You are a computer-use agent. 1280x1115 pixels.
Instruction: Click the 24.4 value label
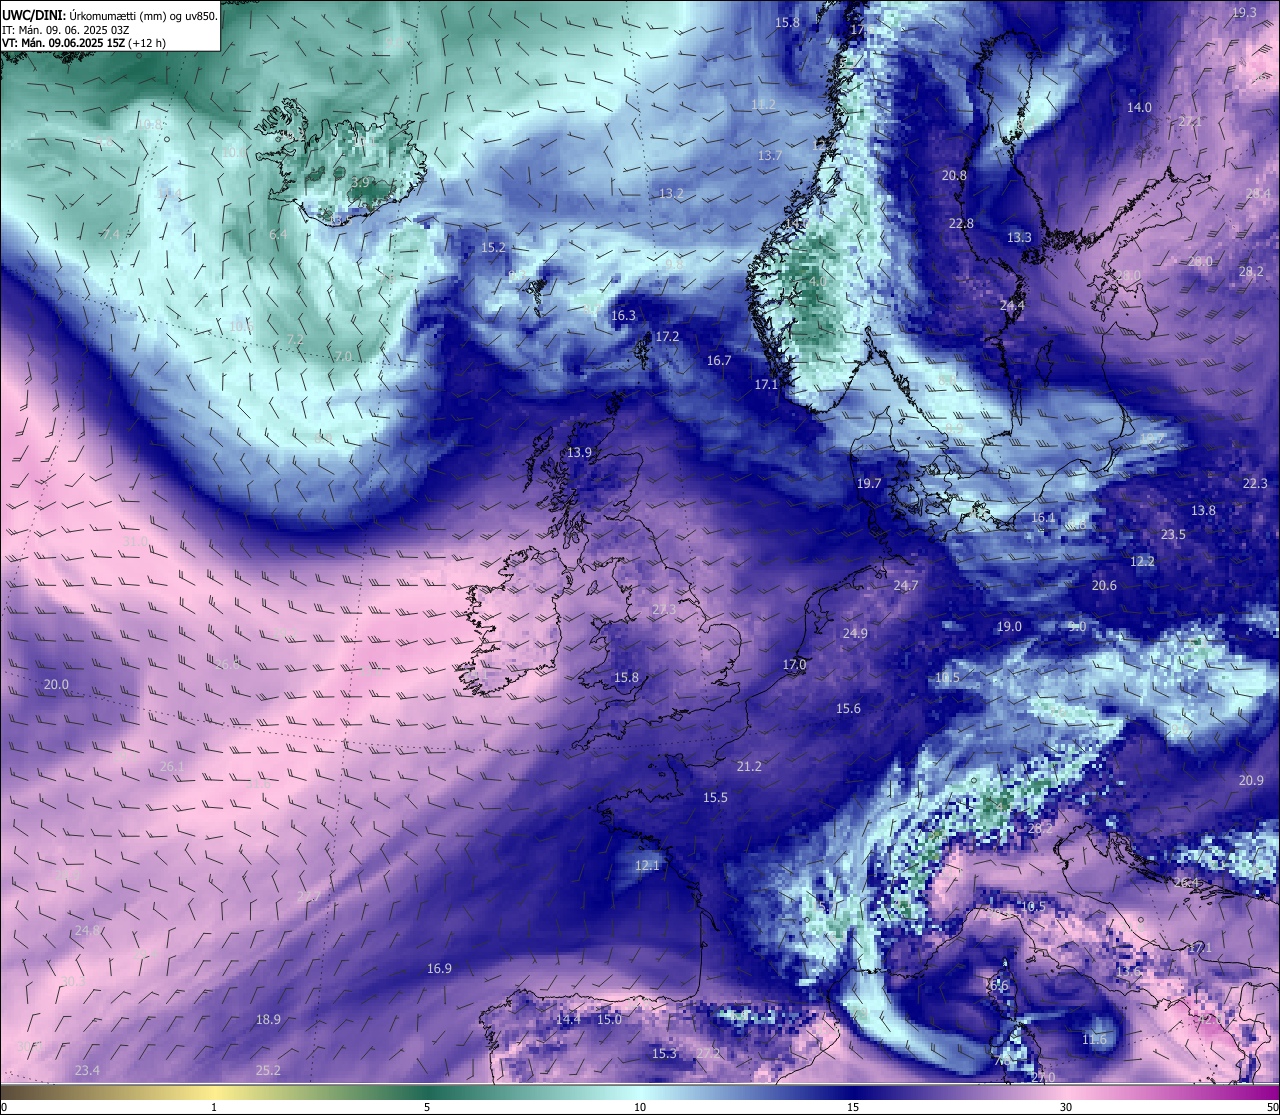pos(1012,306)
